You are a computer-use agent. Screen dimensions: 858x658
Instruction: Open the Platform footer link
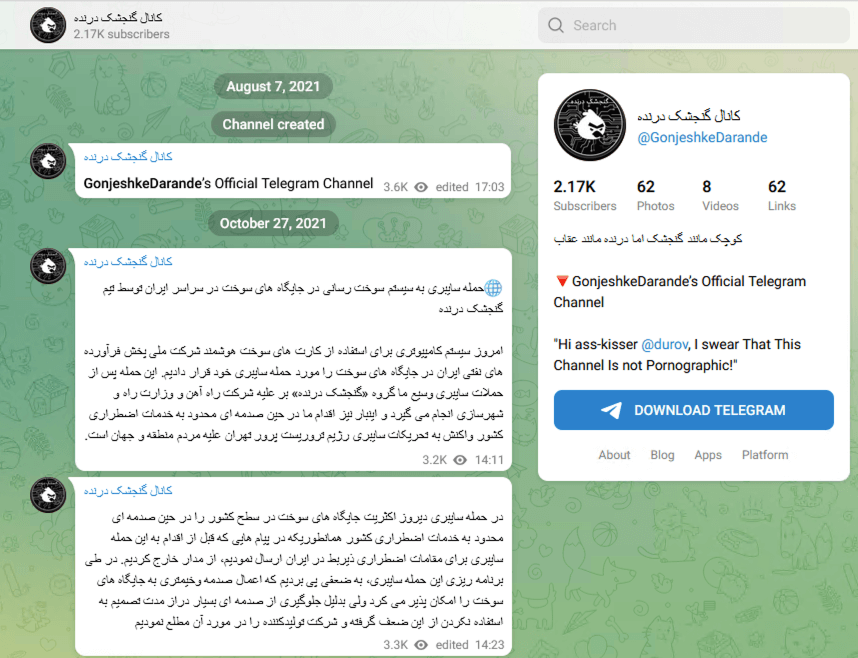click(x=765, y=455)
